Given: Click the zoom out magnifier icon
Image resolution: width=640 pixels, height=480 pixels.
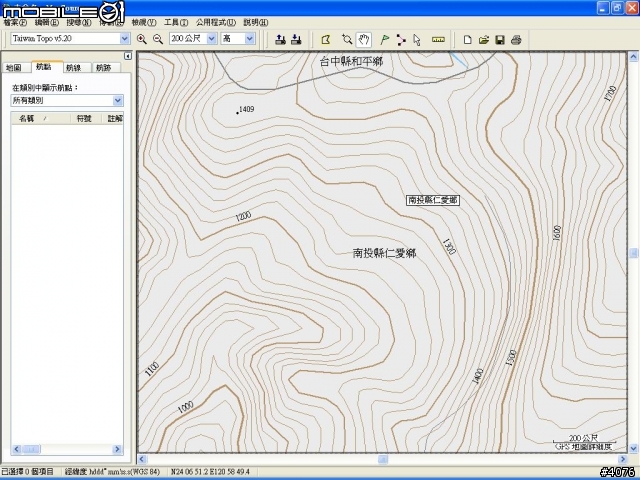Looking at the screenshot, I should (157, 39).
